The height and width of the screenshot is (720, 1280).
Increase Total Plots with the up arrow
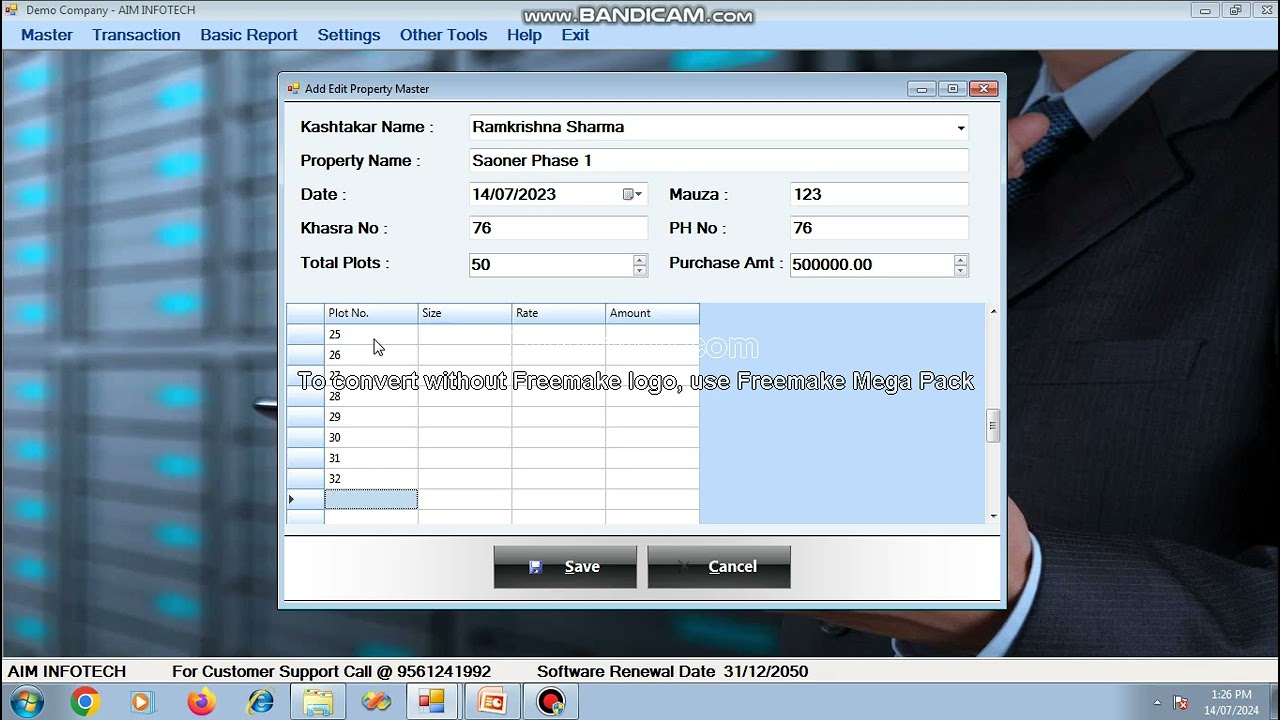[640, 259]
